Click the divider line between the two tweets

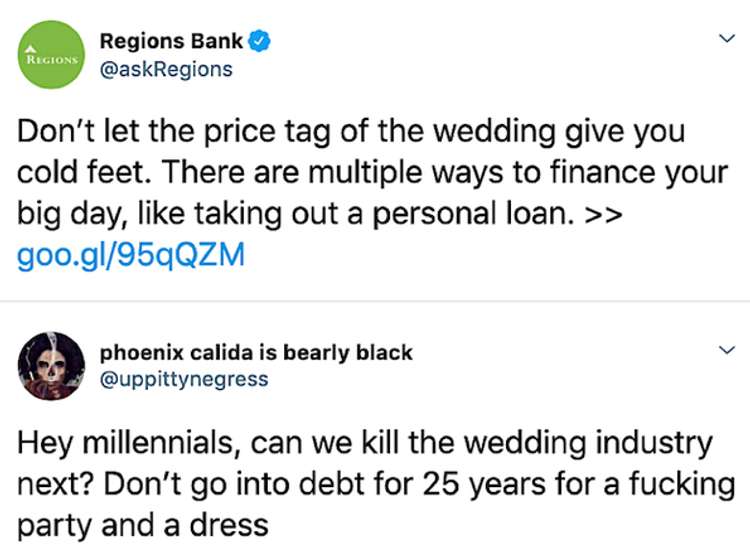[375, 302]
